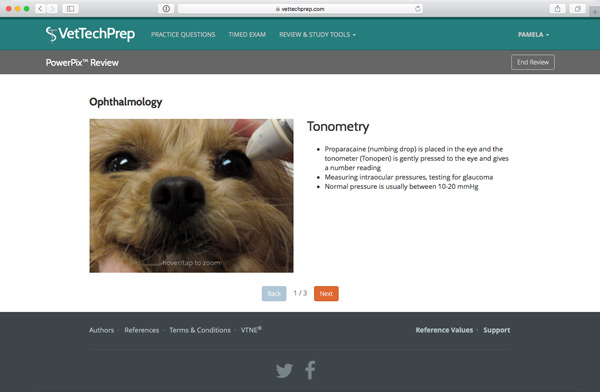Open the Practice Questions menu item
600x392 pixels.
tap(183, 34)
